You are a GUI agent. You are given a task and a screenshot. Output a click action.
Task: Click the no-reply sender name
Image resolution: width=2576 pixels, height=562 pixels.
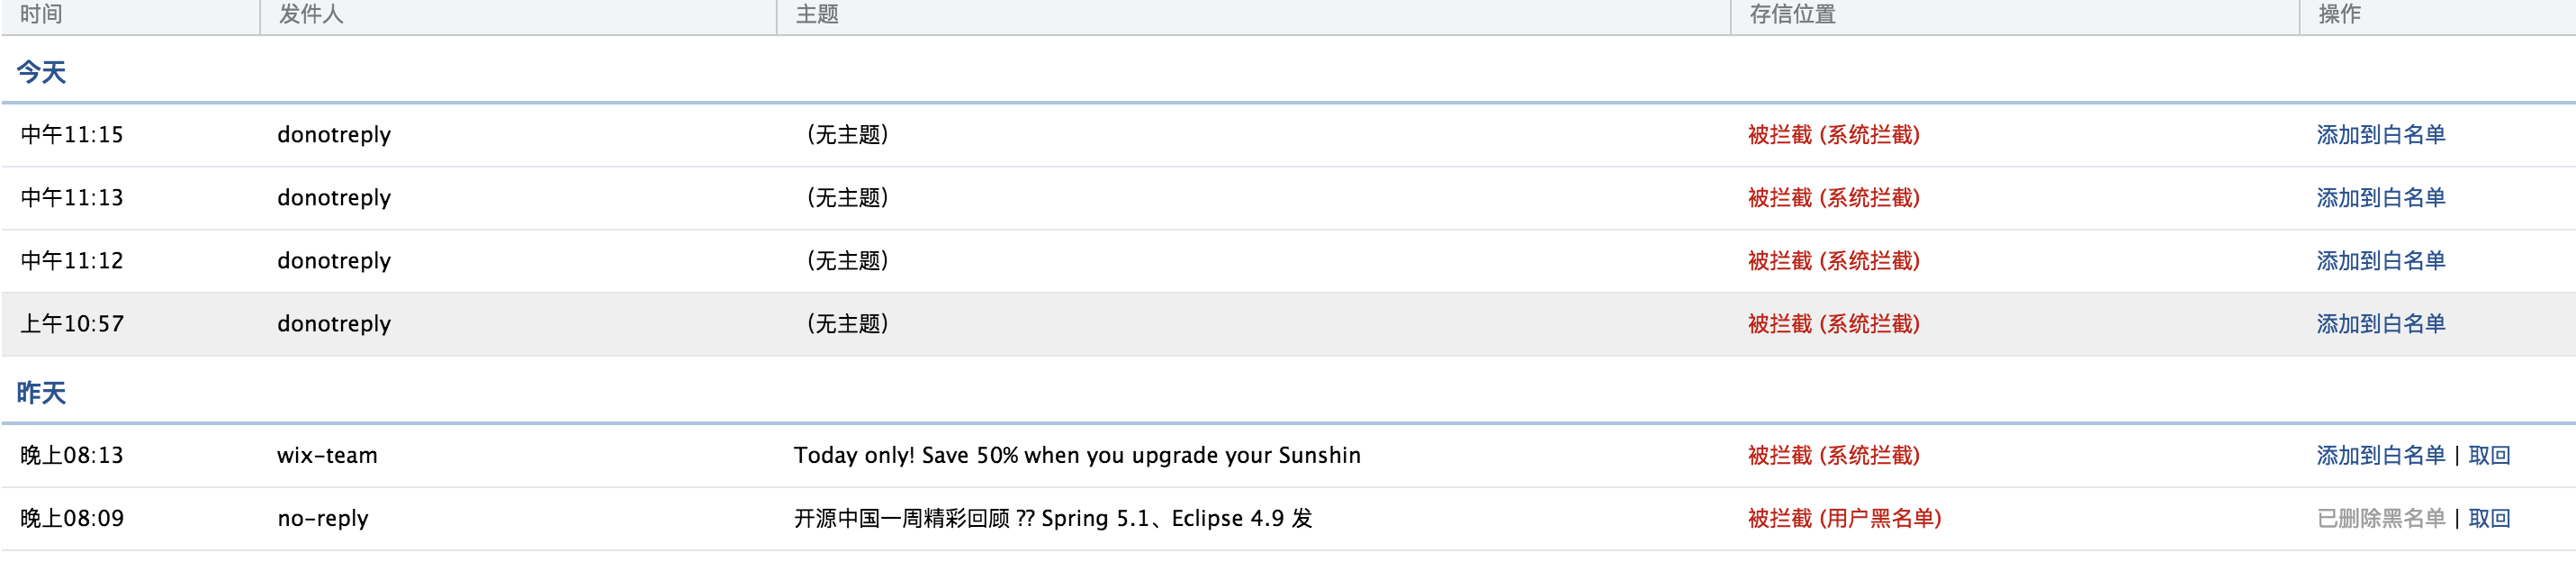[x=322, y=519]
